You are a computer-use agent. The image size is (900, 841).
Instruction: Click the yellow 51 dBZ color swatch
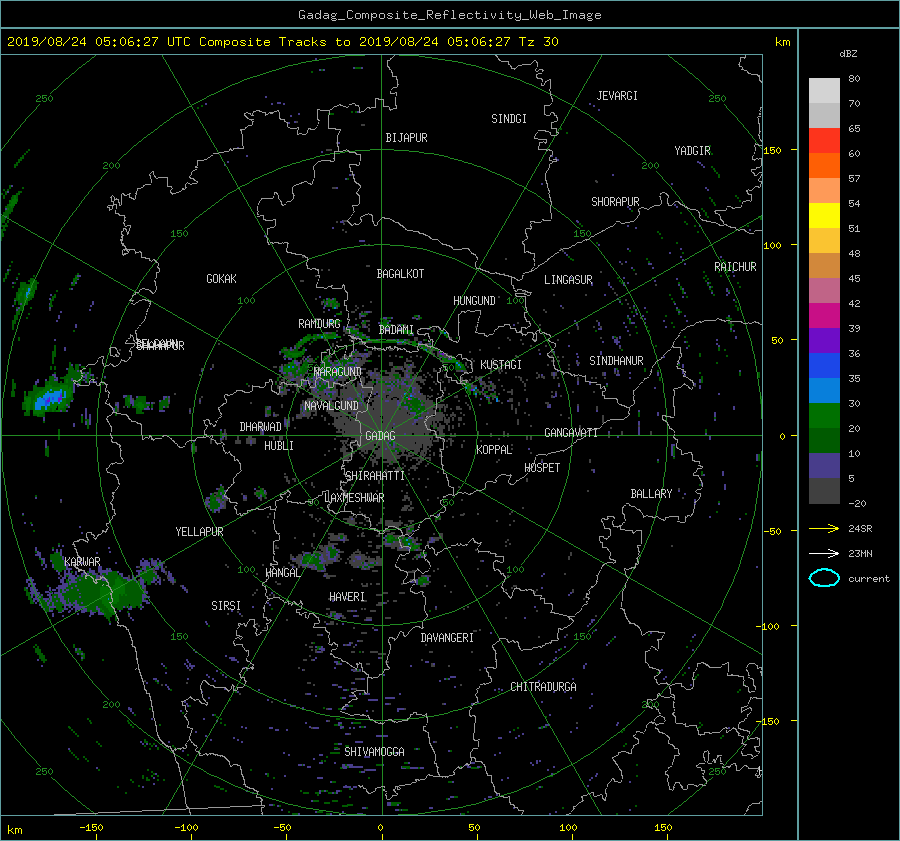[824, 215]
